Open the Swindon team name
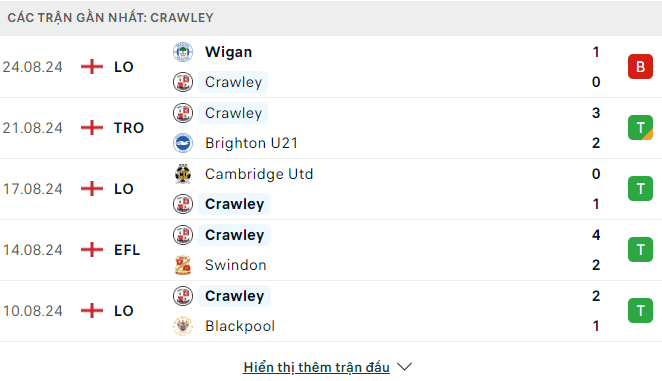 (236, 265)
